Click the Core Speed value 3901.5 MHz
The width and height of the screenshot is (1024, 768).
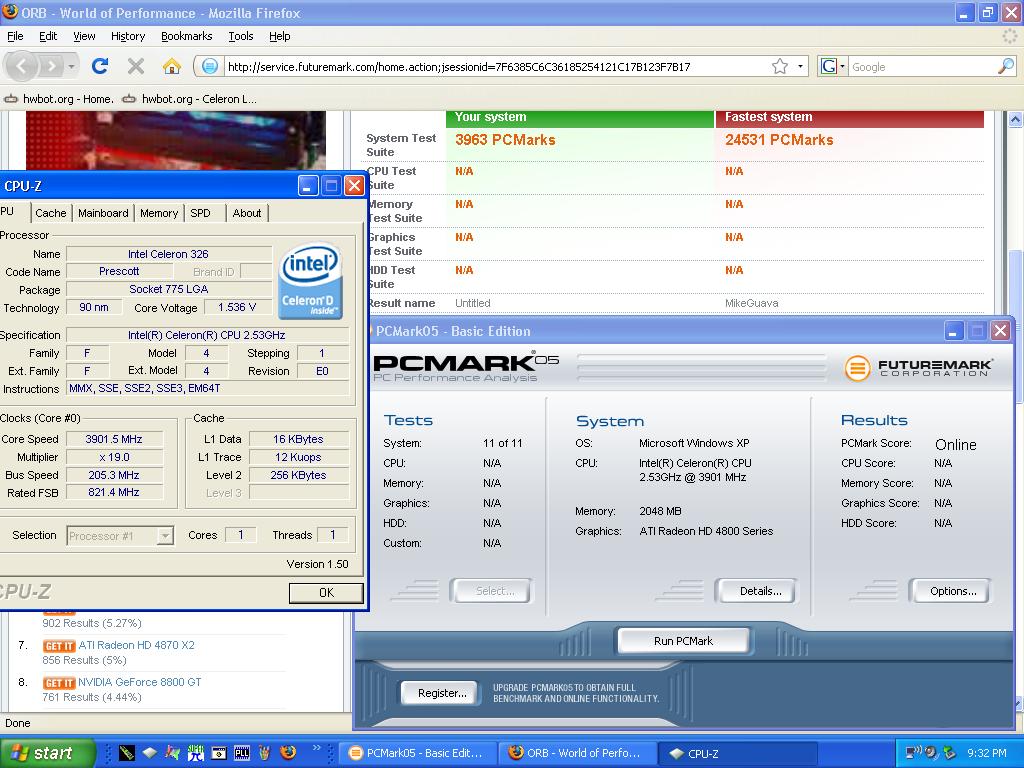click(x=114, y=440)
